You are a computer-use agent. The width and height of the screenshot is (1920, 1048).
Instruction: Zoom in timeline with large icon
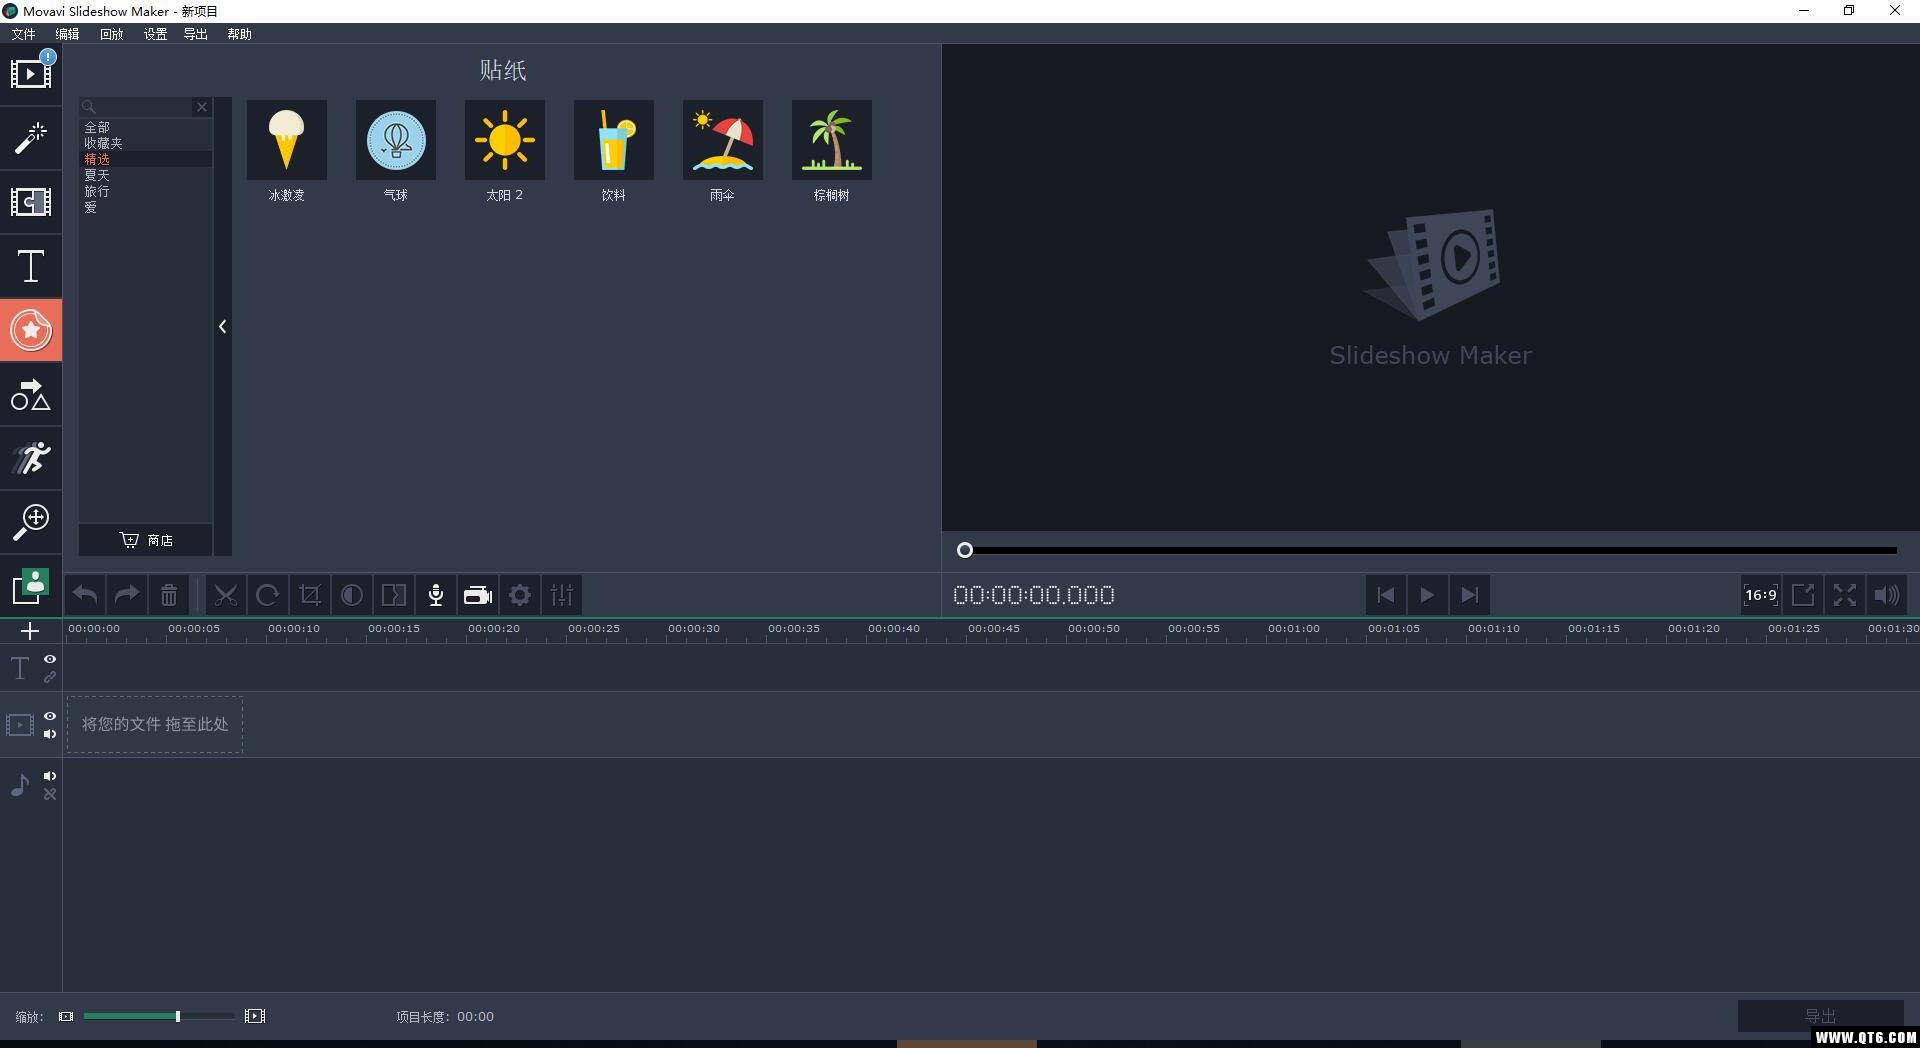(255, 1016)
